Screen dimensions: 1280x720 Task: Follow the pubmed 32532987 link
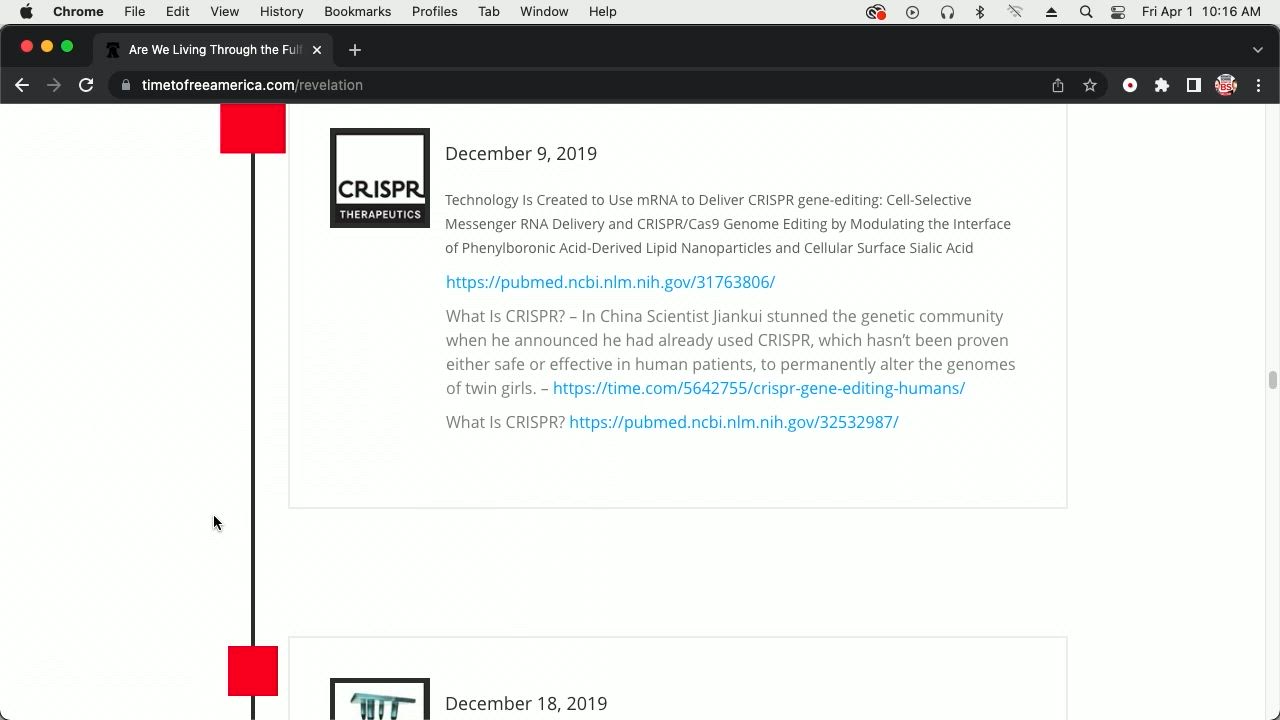pos(733,422)
